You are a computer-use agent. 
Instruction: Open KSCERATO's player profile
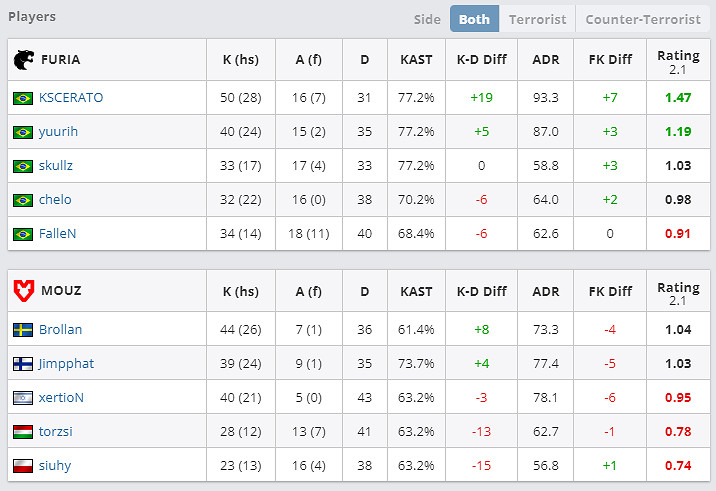(x=71, y=98)
